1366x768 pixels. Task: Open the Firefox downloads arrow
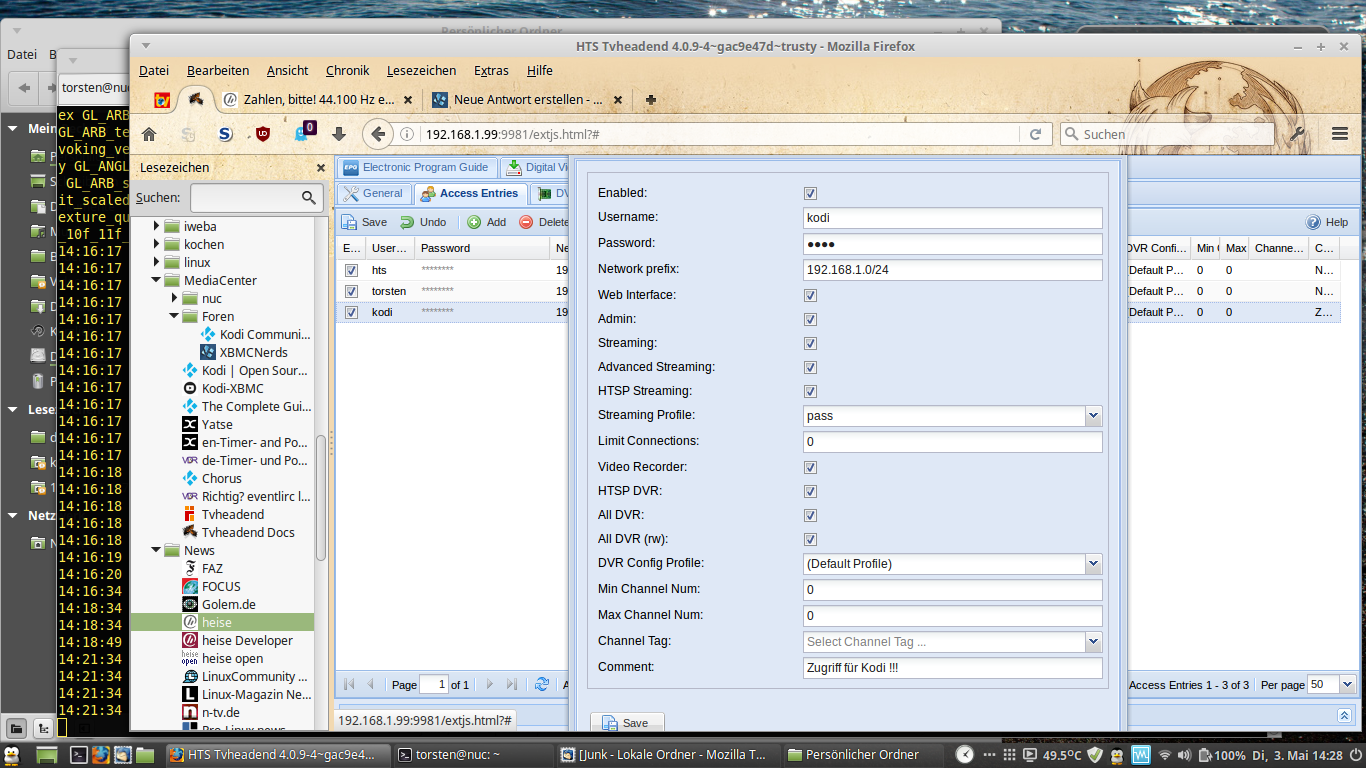[339, 134]
